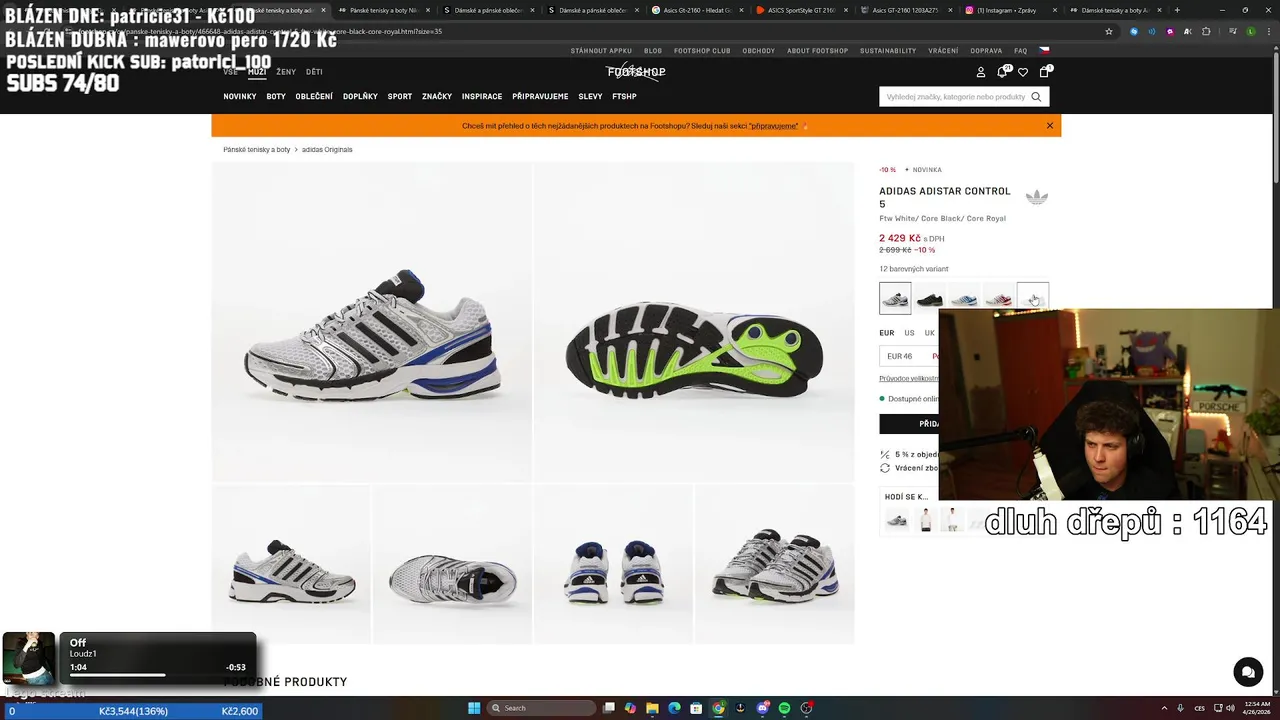The height and width of the screenshot is (720, 1280).
Task: Select the EUR size system tab
Action: point(887,333)
